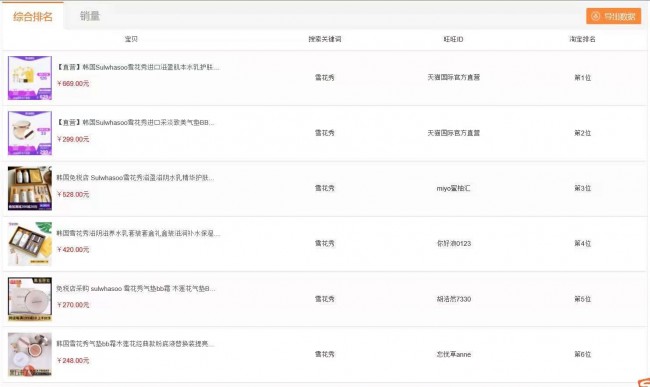Click the price ¥528.00元
Image resolution: width=650 pixels, height=387 pixels.
point(73,194)
